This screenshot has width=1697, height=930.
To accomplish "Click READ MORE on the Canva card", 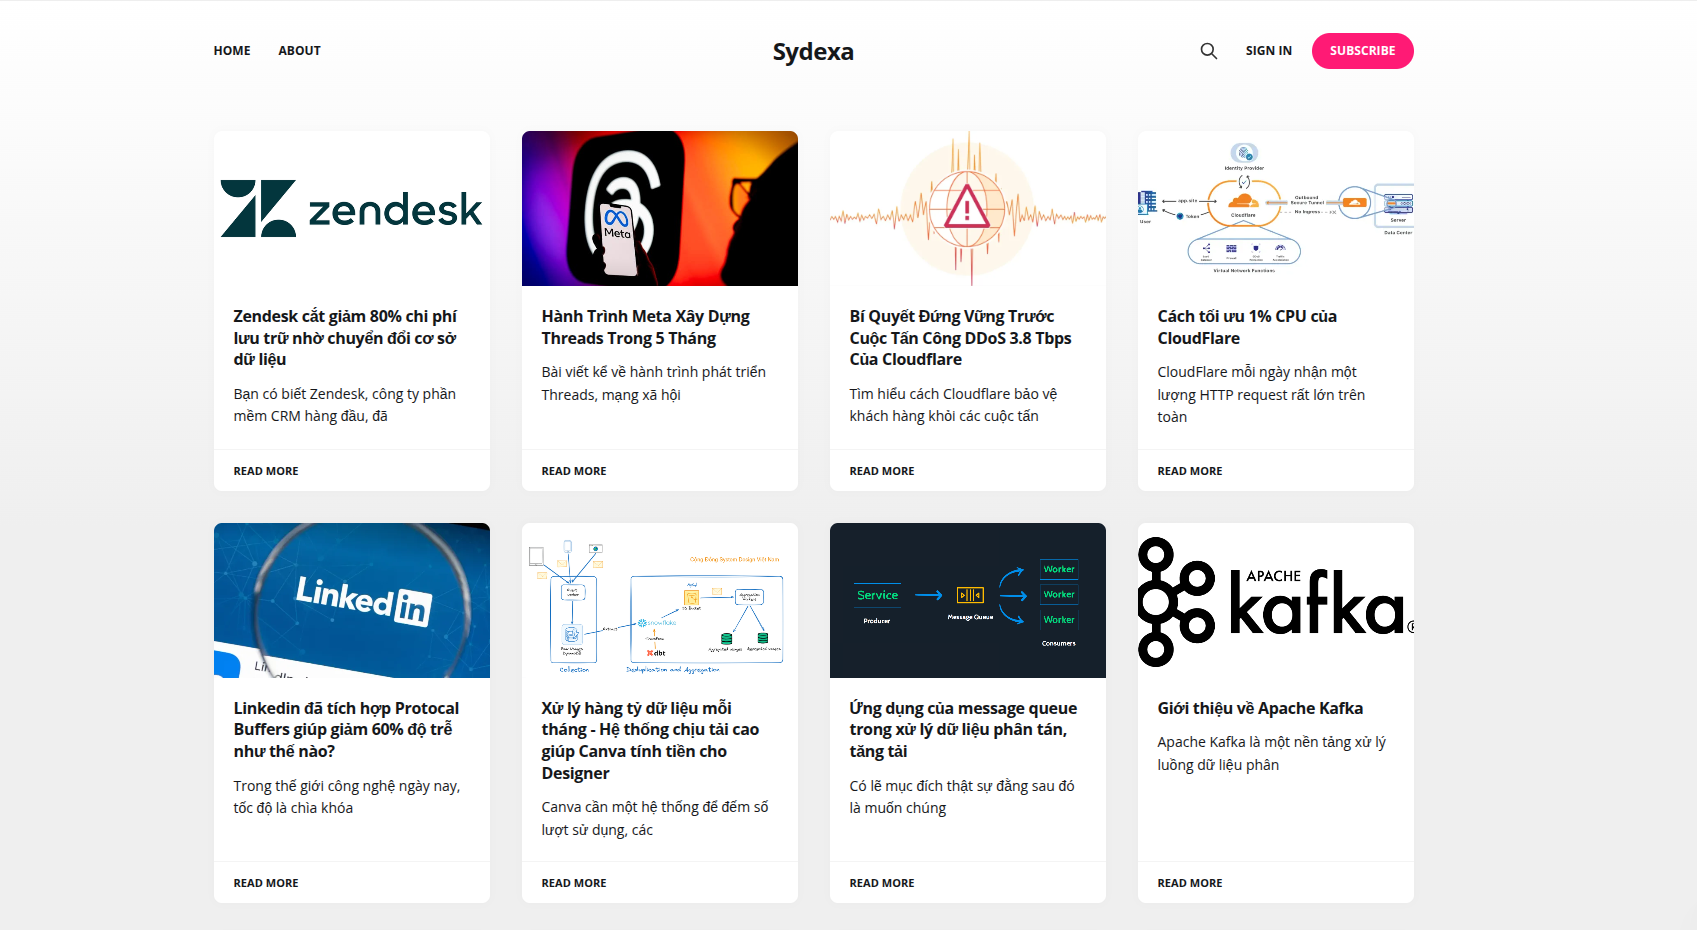I will (574, 883).
